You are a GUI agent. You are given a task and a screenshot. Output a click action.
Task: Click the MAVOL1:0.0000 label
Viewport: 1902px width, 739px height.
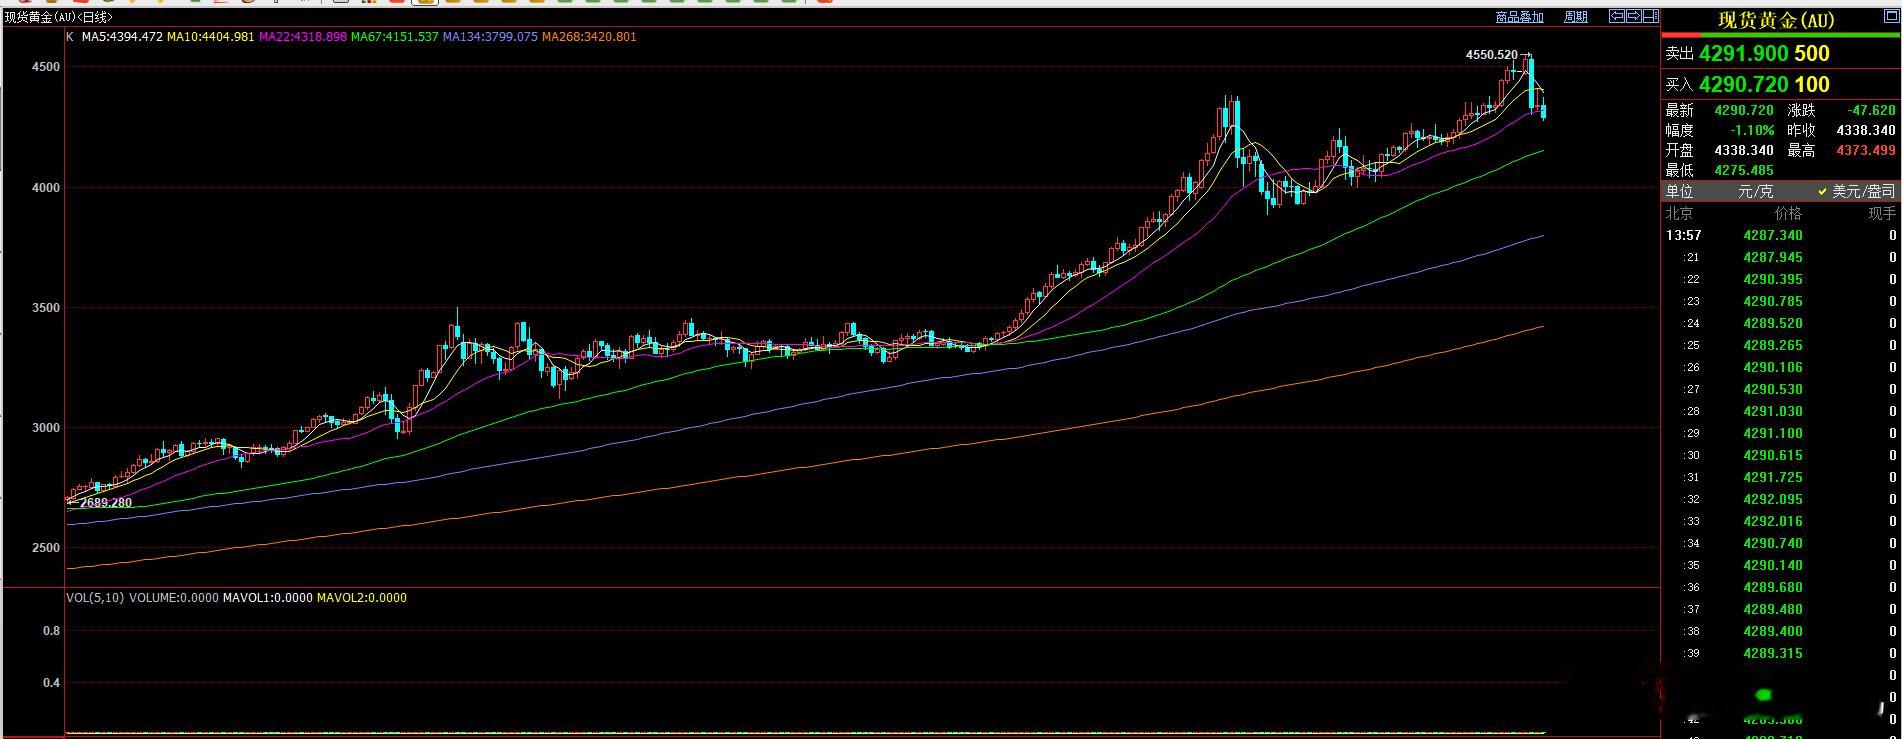point(267,598)
